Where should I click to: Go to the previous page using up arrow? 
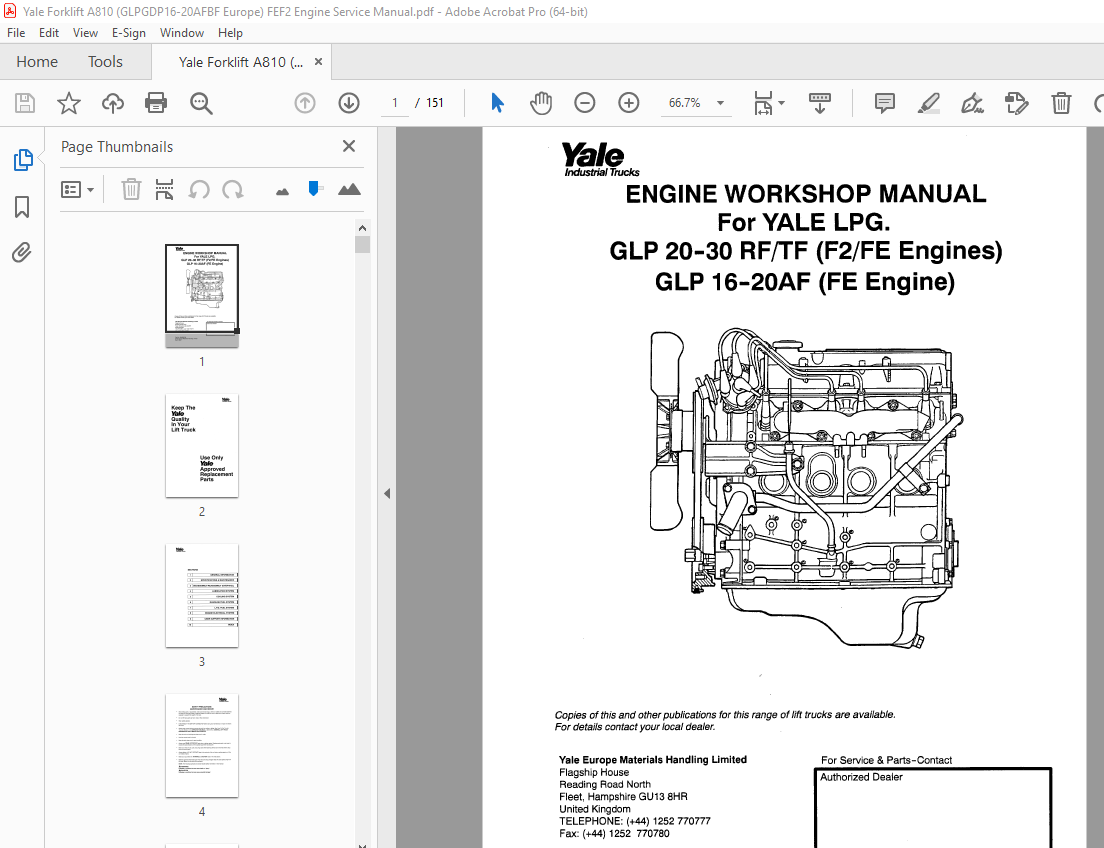(x=305, y=104)
